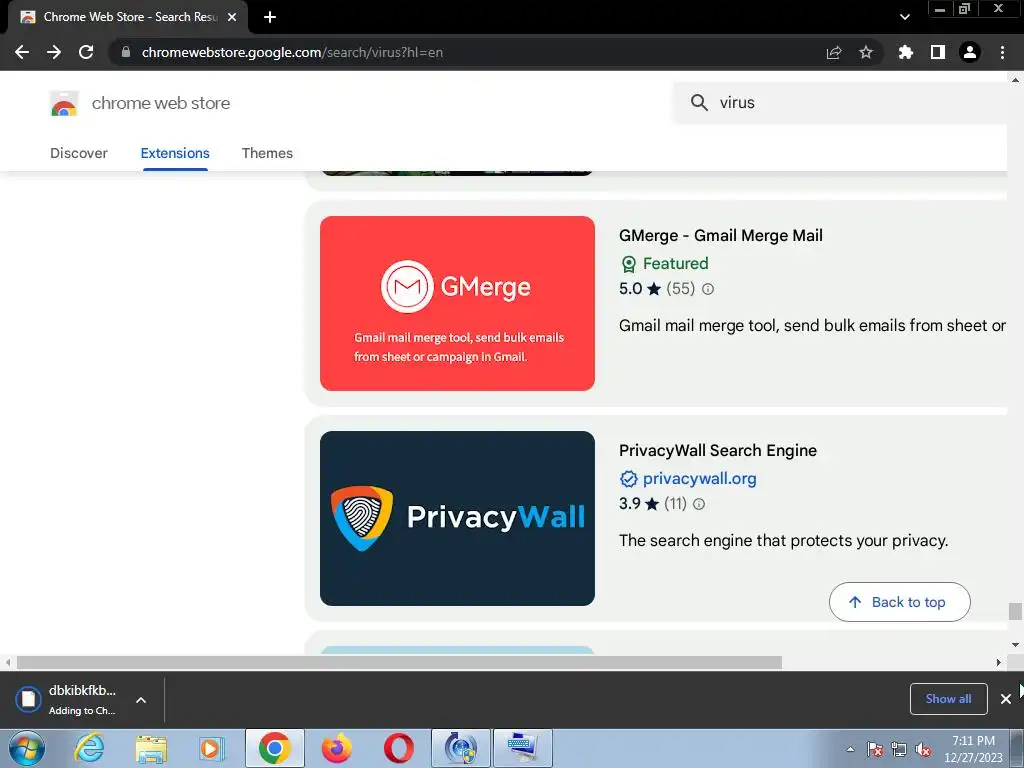Click the scrollbar right arrow
This screenshot has height=768, width=1024.
[999, 662]
